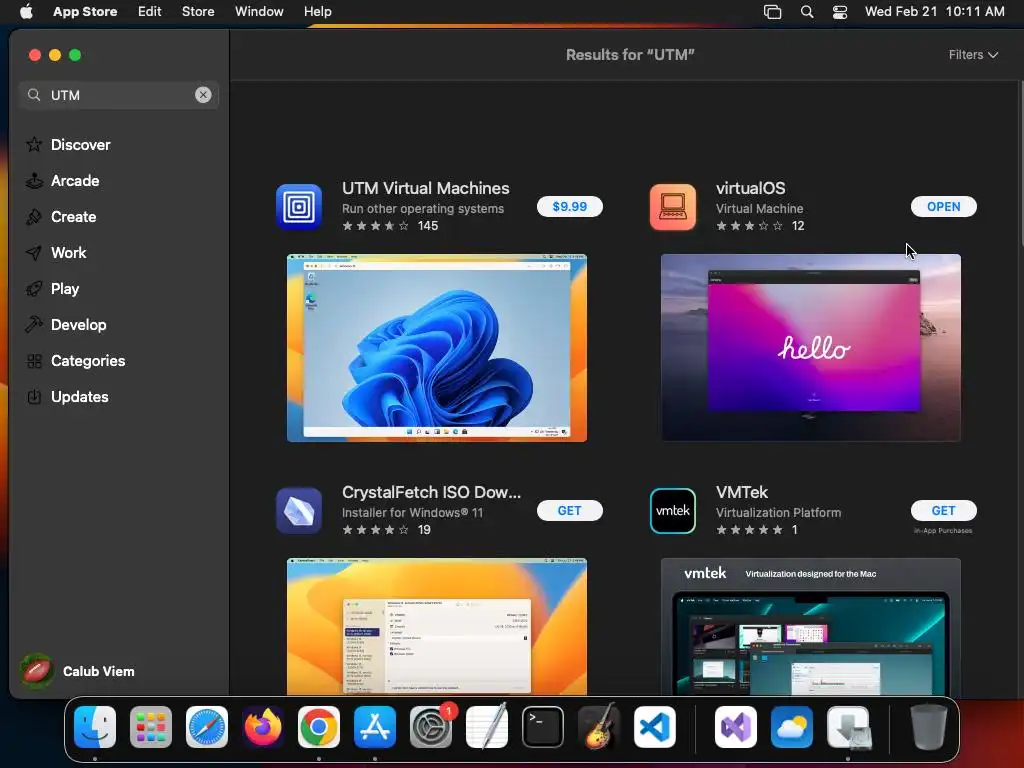1024x768 pixels.
Task: Open CrystalFetch ISO Dow... title
Action: pyautogui.click(x=432, y=492)
